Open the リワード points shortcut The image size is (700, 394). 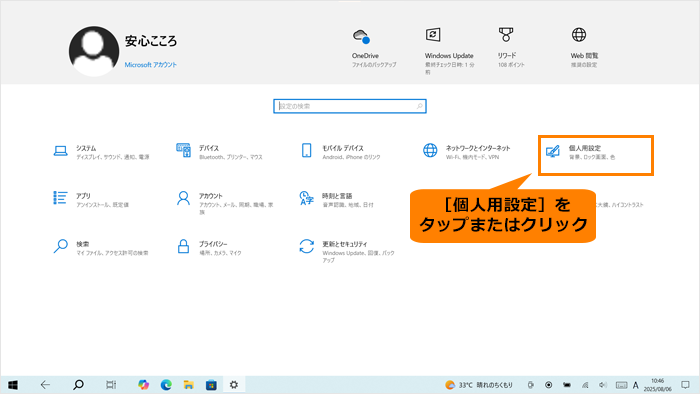(x=511, y=47)
